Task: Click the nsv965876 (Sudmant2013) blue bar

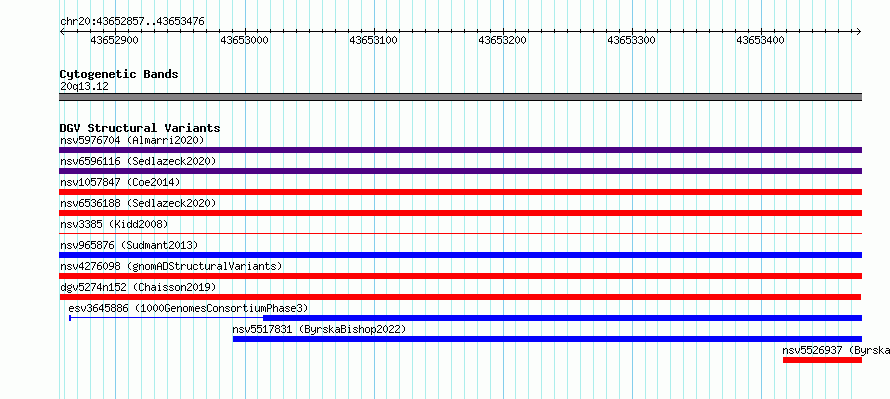Action: tap(460, 255)
